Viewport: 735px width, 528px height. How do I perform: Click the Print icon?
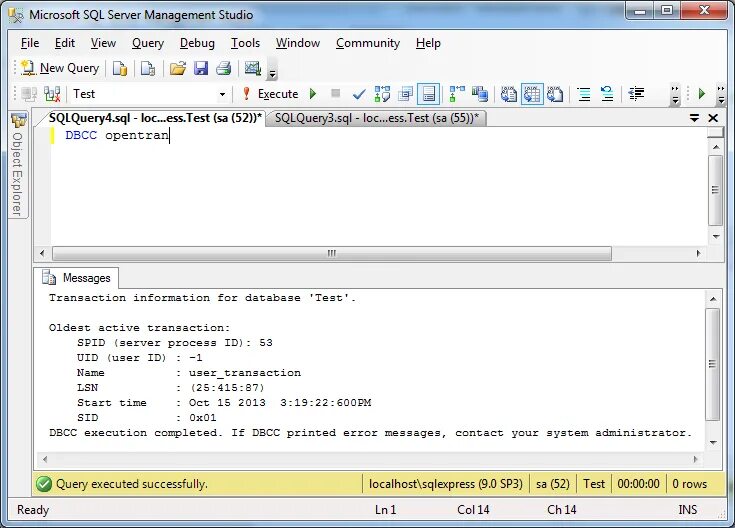(224, 69)
